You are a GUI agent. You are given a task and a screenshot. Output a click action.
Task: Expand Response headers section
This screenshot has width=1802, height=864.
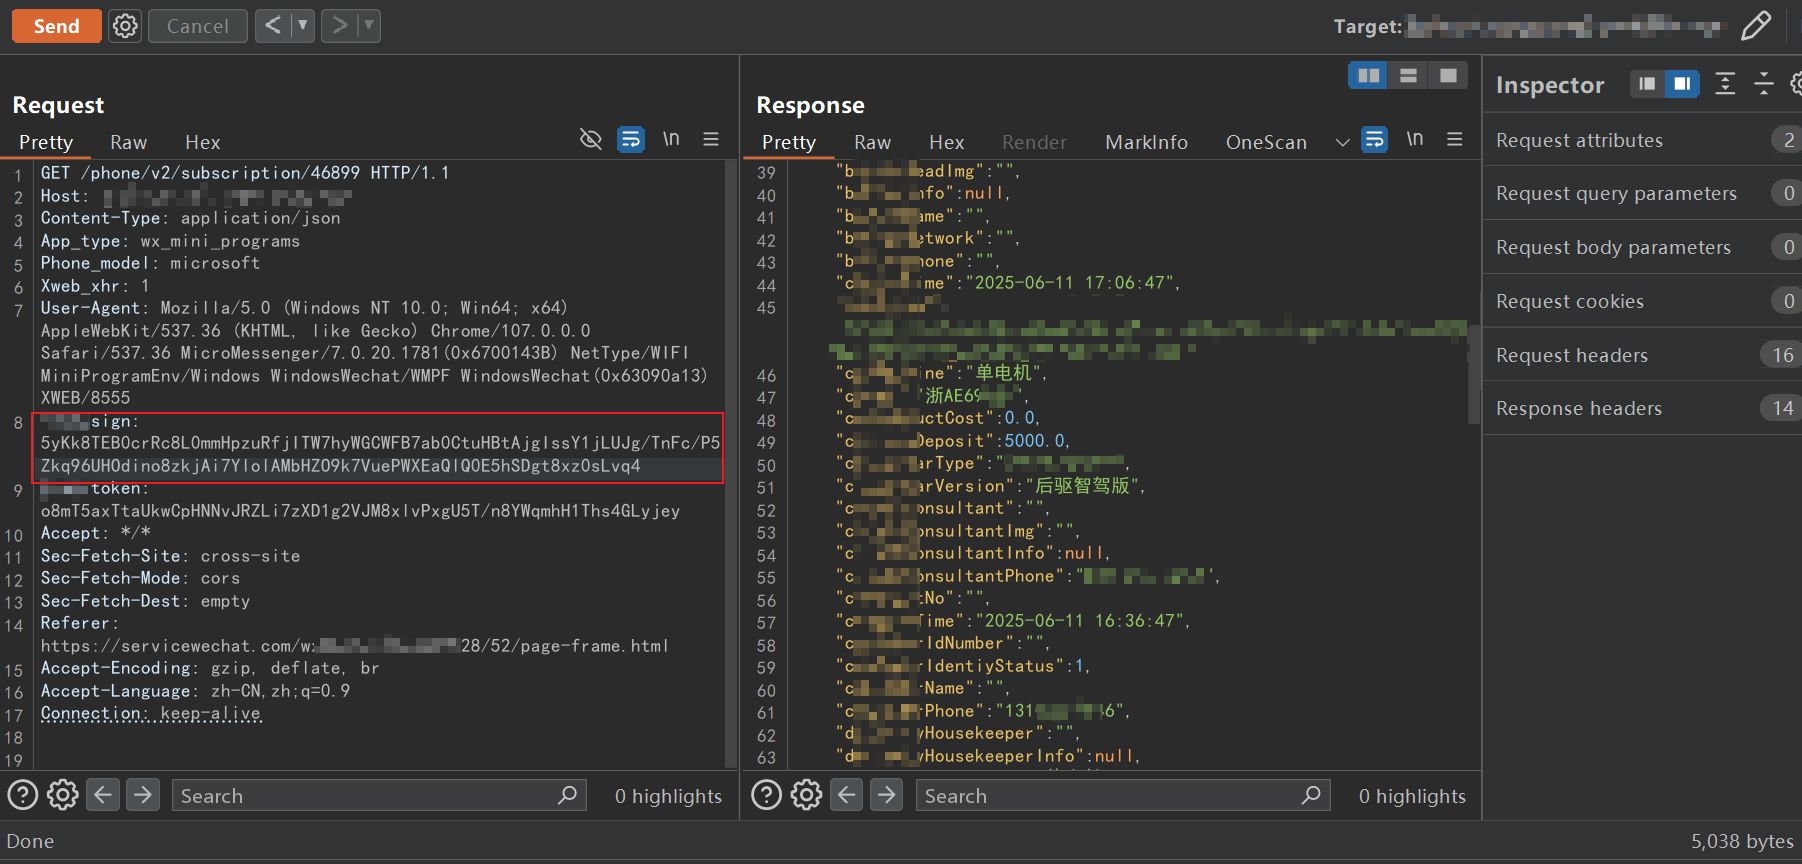tap(1642, 408)
